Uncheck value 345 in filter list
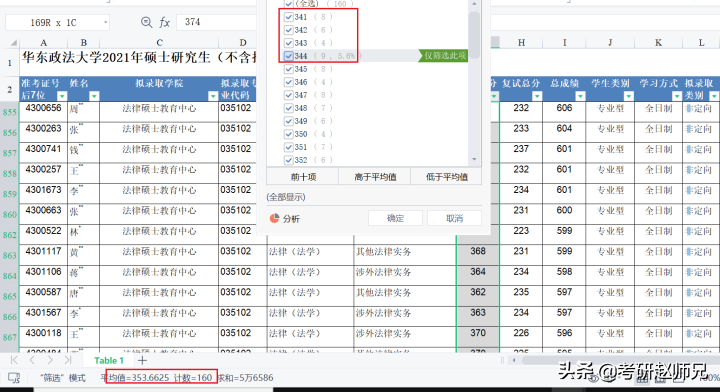 288,69
